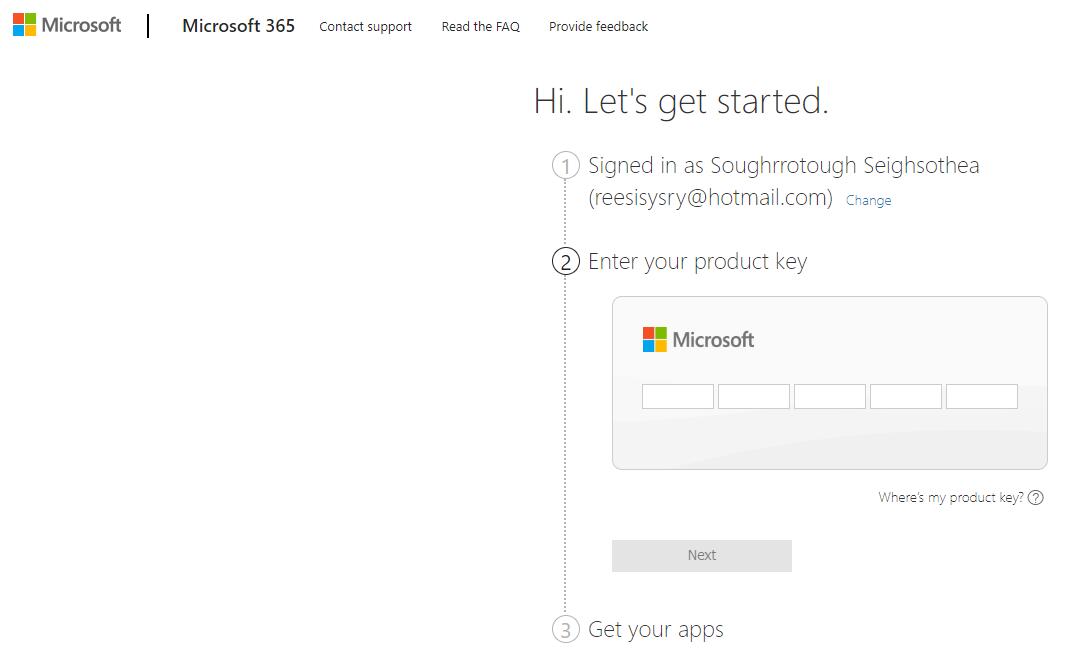Image resolution: width=1072 pixels, height=654 pixels.
Task: Open the circled question mark help icon
Action: click(1036, 497)
